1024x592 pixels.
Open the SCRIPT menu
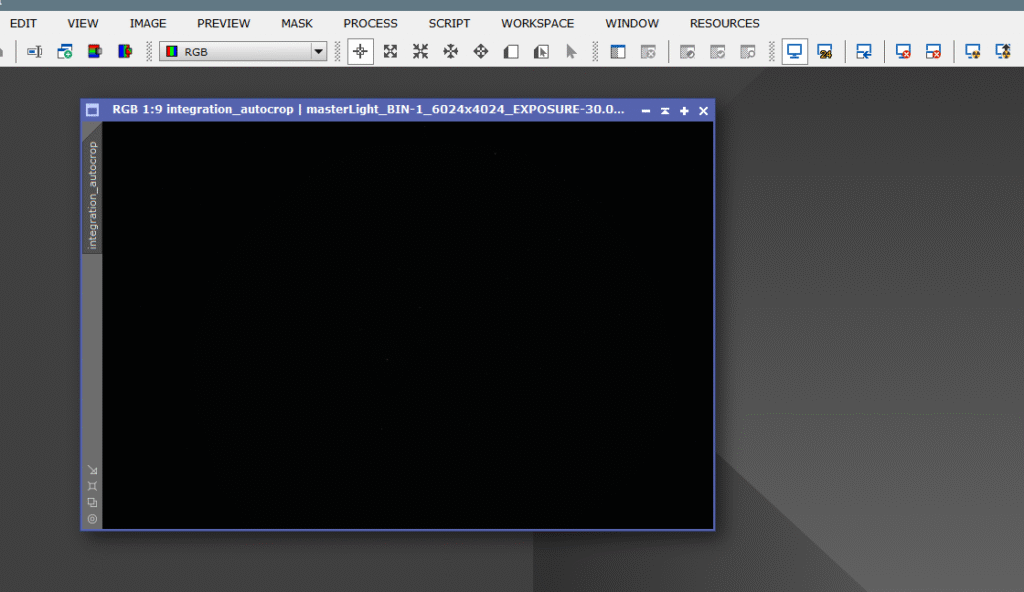click(449, 23)
